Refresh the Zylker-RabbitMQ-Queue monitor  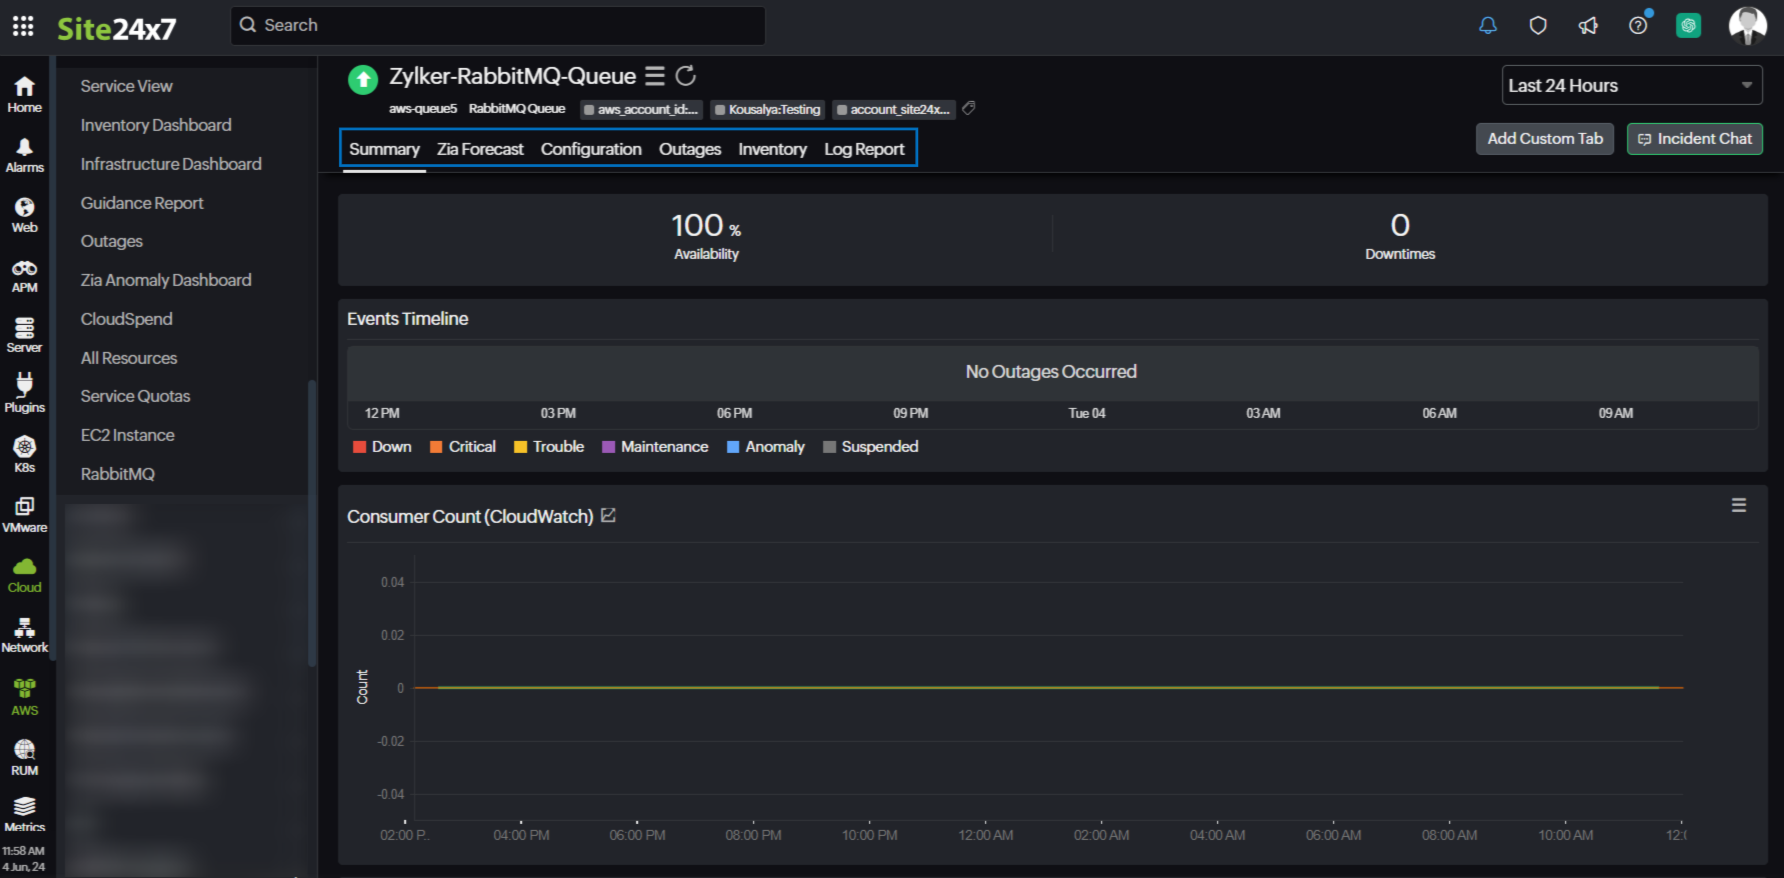(x=686, y=76)
